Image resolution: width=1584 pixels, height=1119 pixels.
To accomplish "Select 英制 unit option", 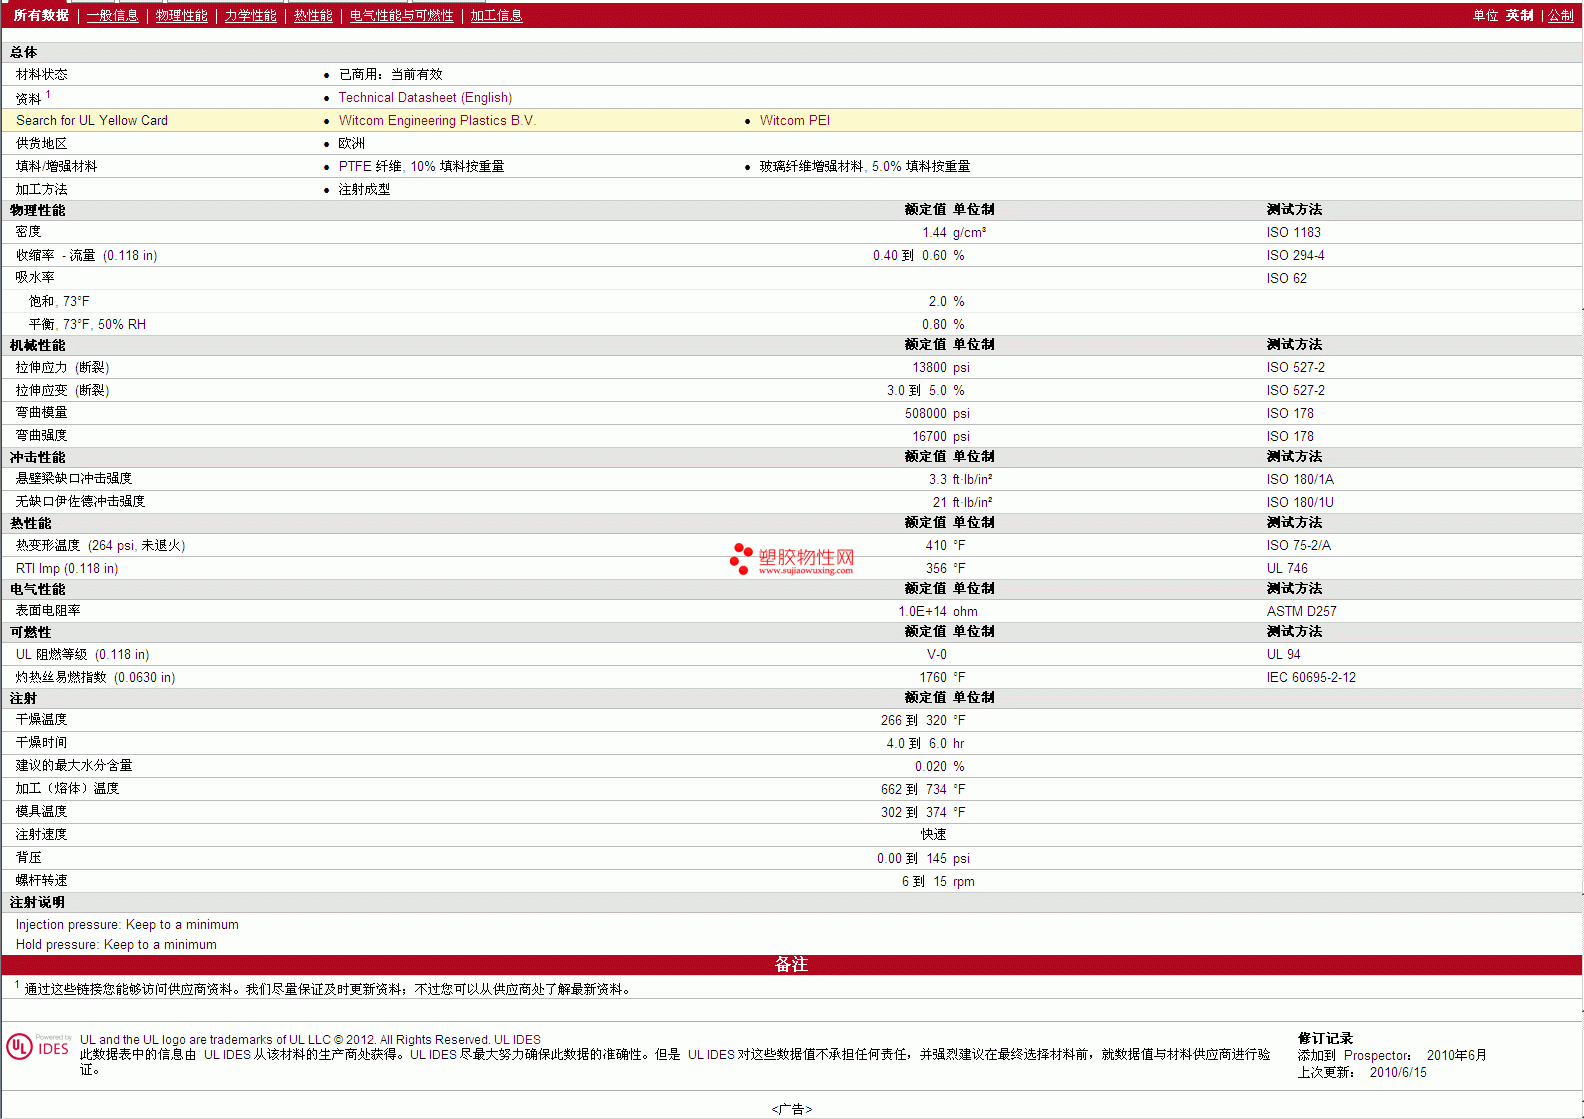I will (1519, 15).
